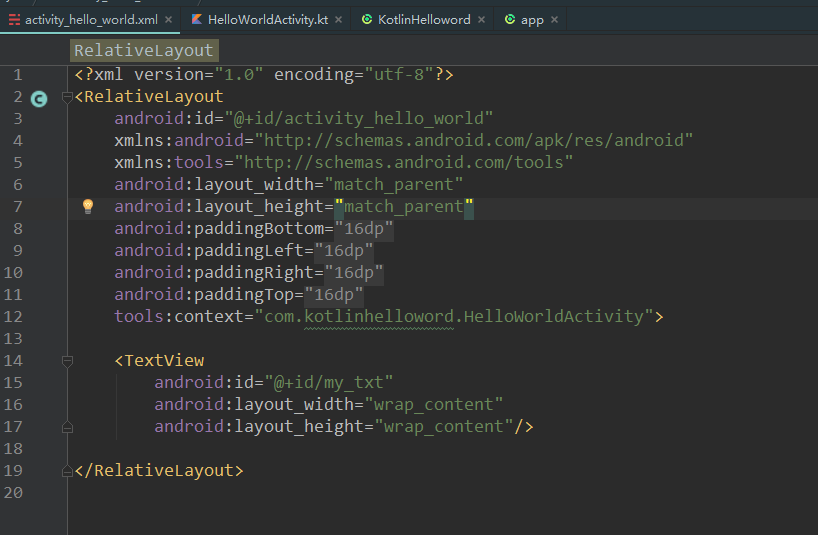Screen dimensions: 818x535
Task: Click the related class gutter icon on line 2
Action: pos(39,99)
